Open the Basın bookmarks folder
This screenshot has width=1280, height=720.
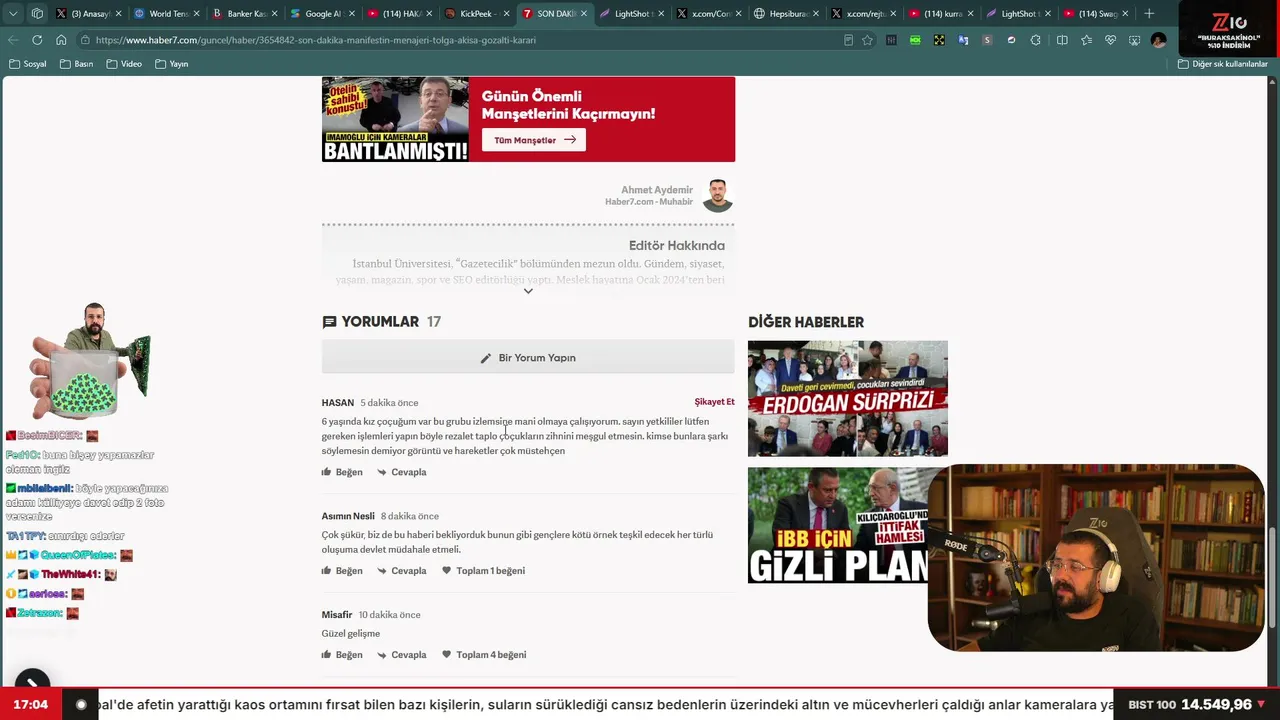tap(77, 64)
